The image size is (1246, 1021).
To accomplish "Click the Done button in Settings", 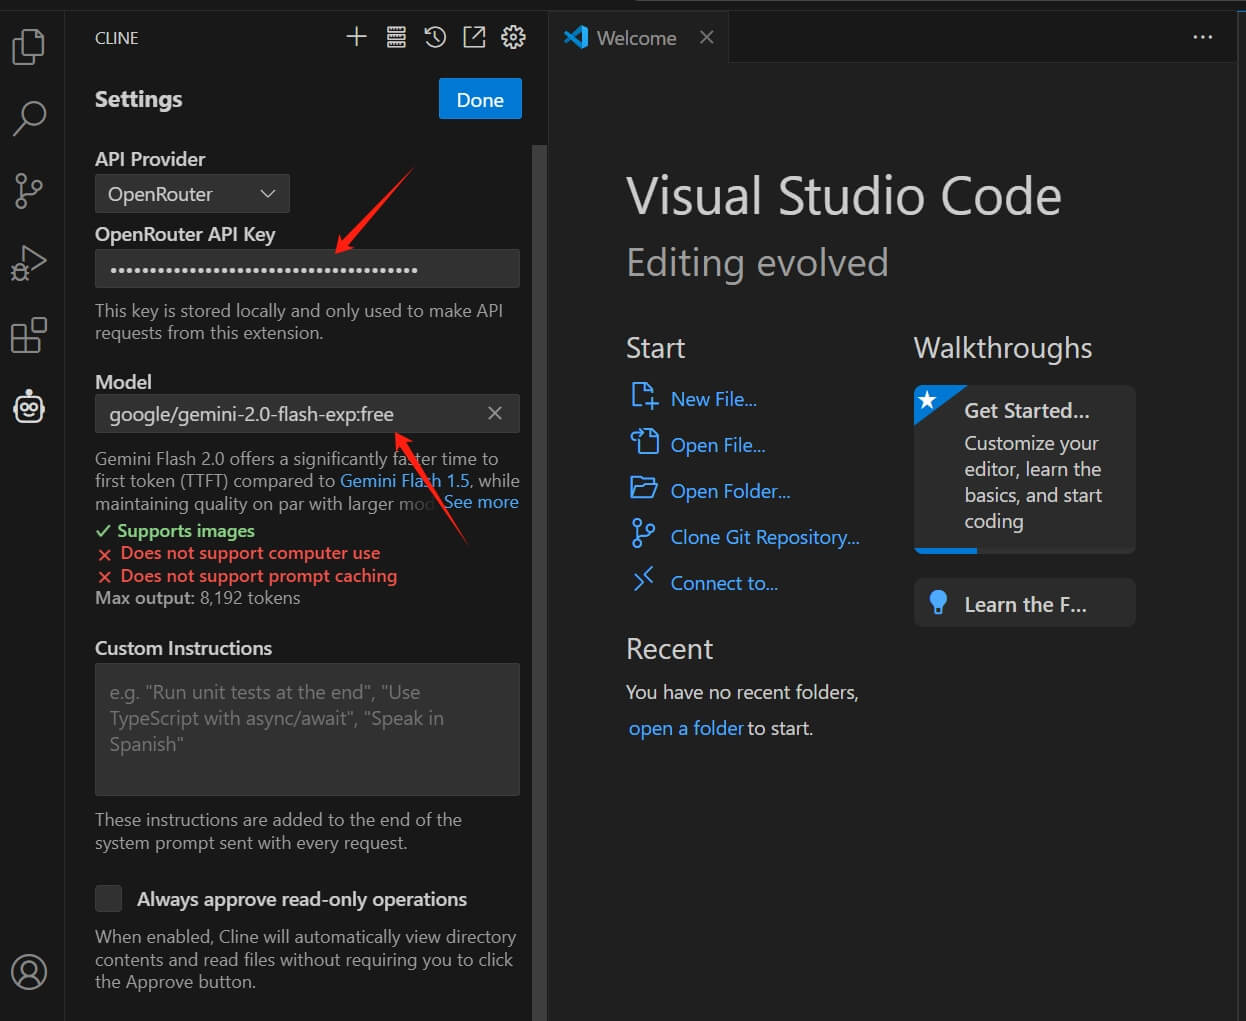I will (x=480, y=99).
